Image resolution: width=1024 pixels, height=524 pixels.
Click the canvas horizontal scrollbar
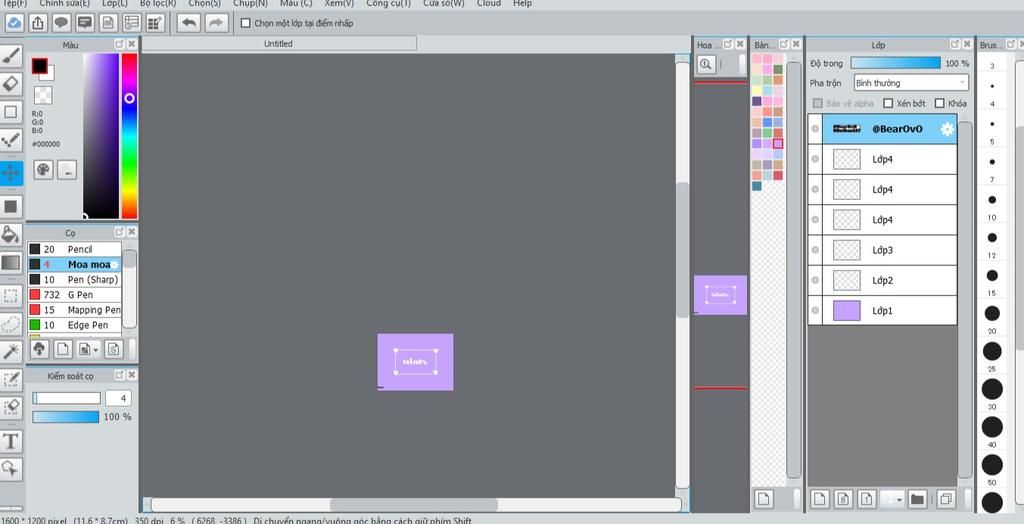413,505
